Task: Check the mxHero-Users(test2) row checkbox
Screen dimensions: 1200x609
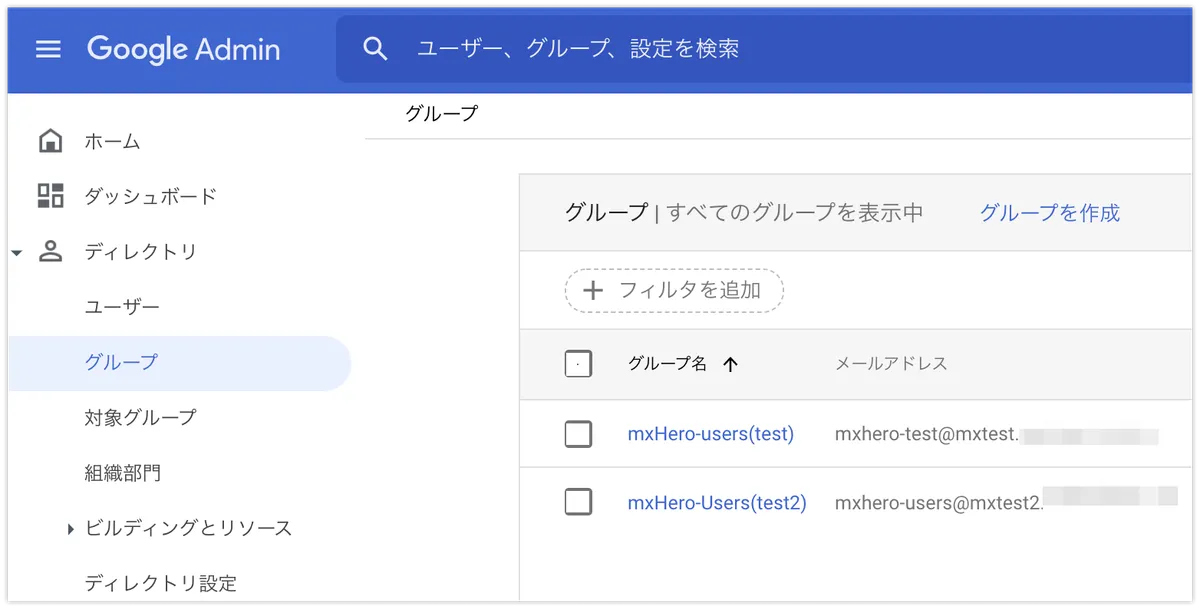Action: [x=578, y=502]
